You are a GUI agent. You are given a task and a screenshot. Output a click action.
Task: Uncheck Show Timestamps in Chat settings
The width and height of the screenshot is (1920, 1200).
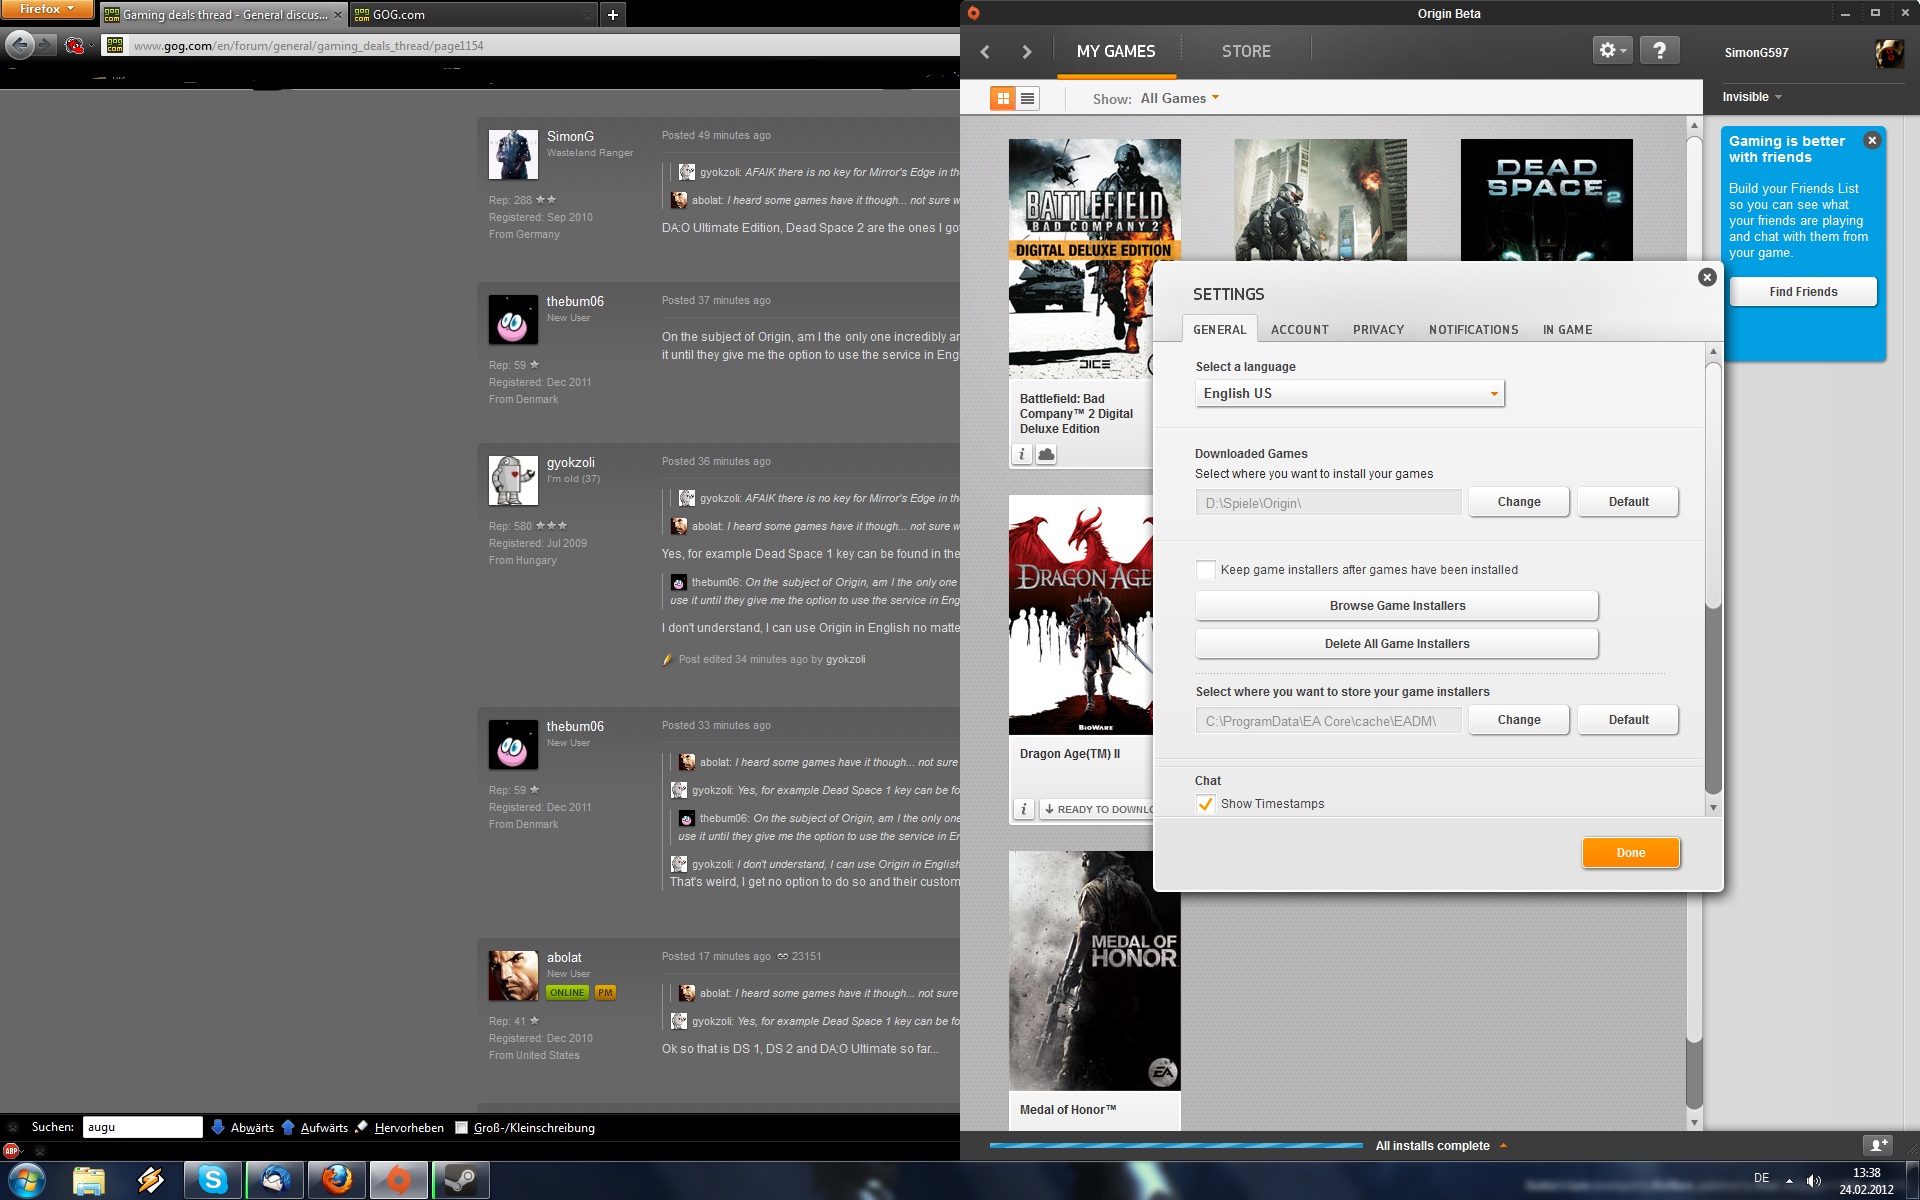pos(1206,804)
